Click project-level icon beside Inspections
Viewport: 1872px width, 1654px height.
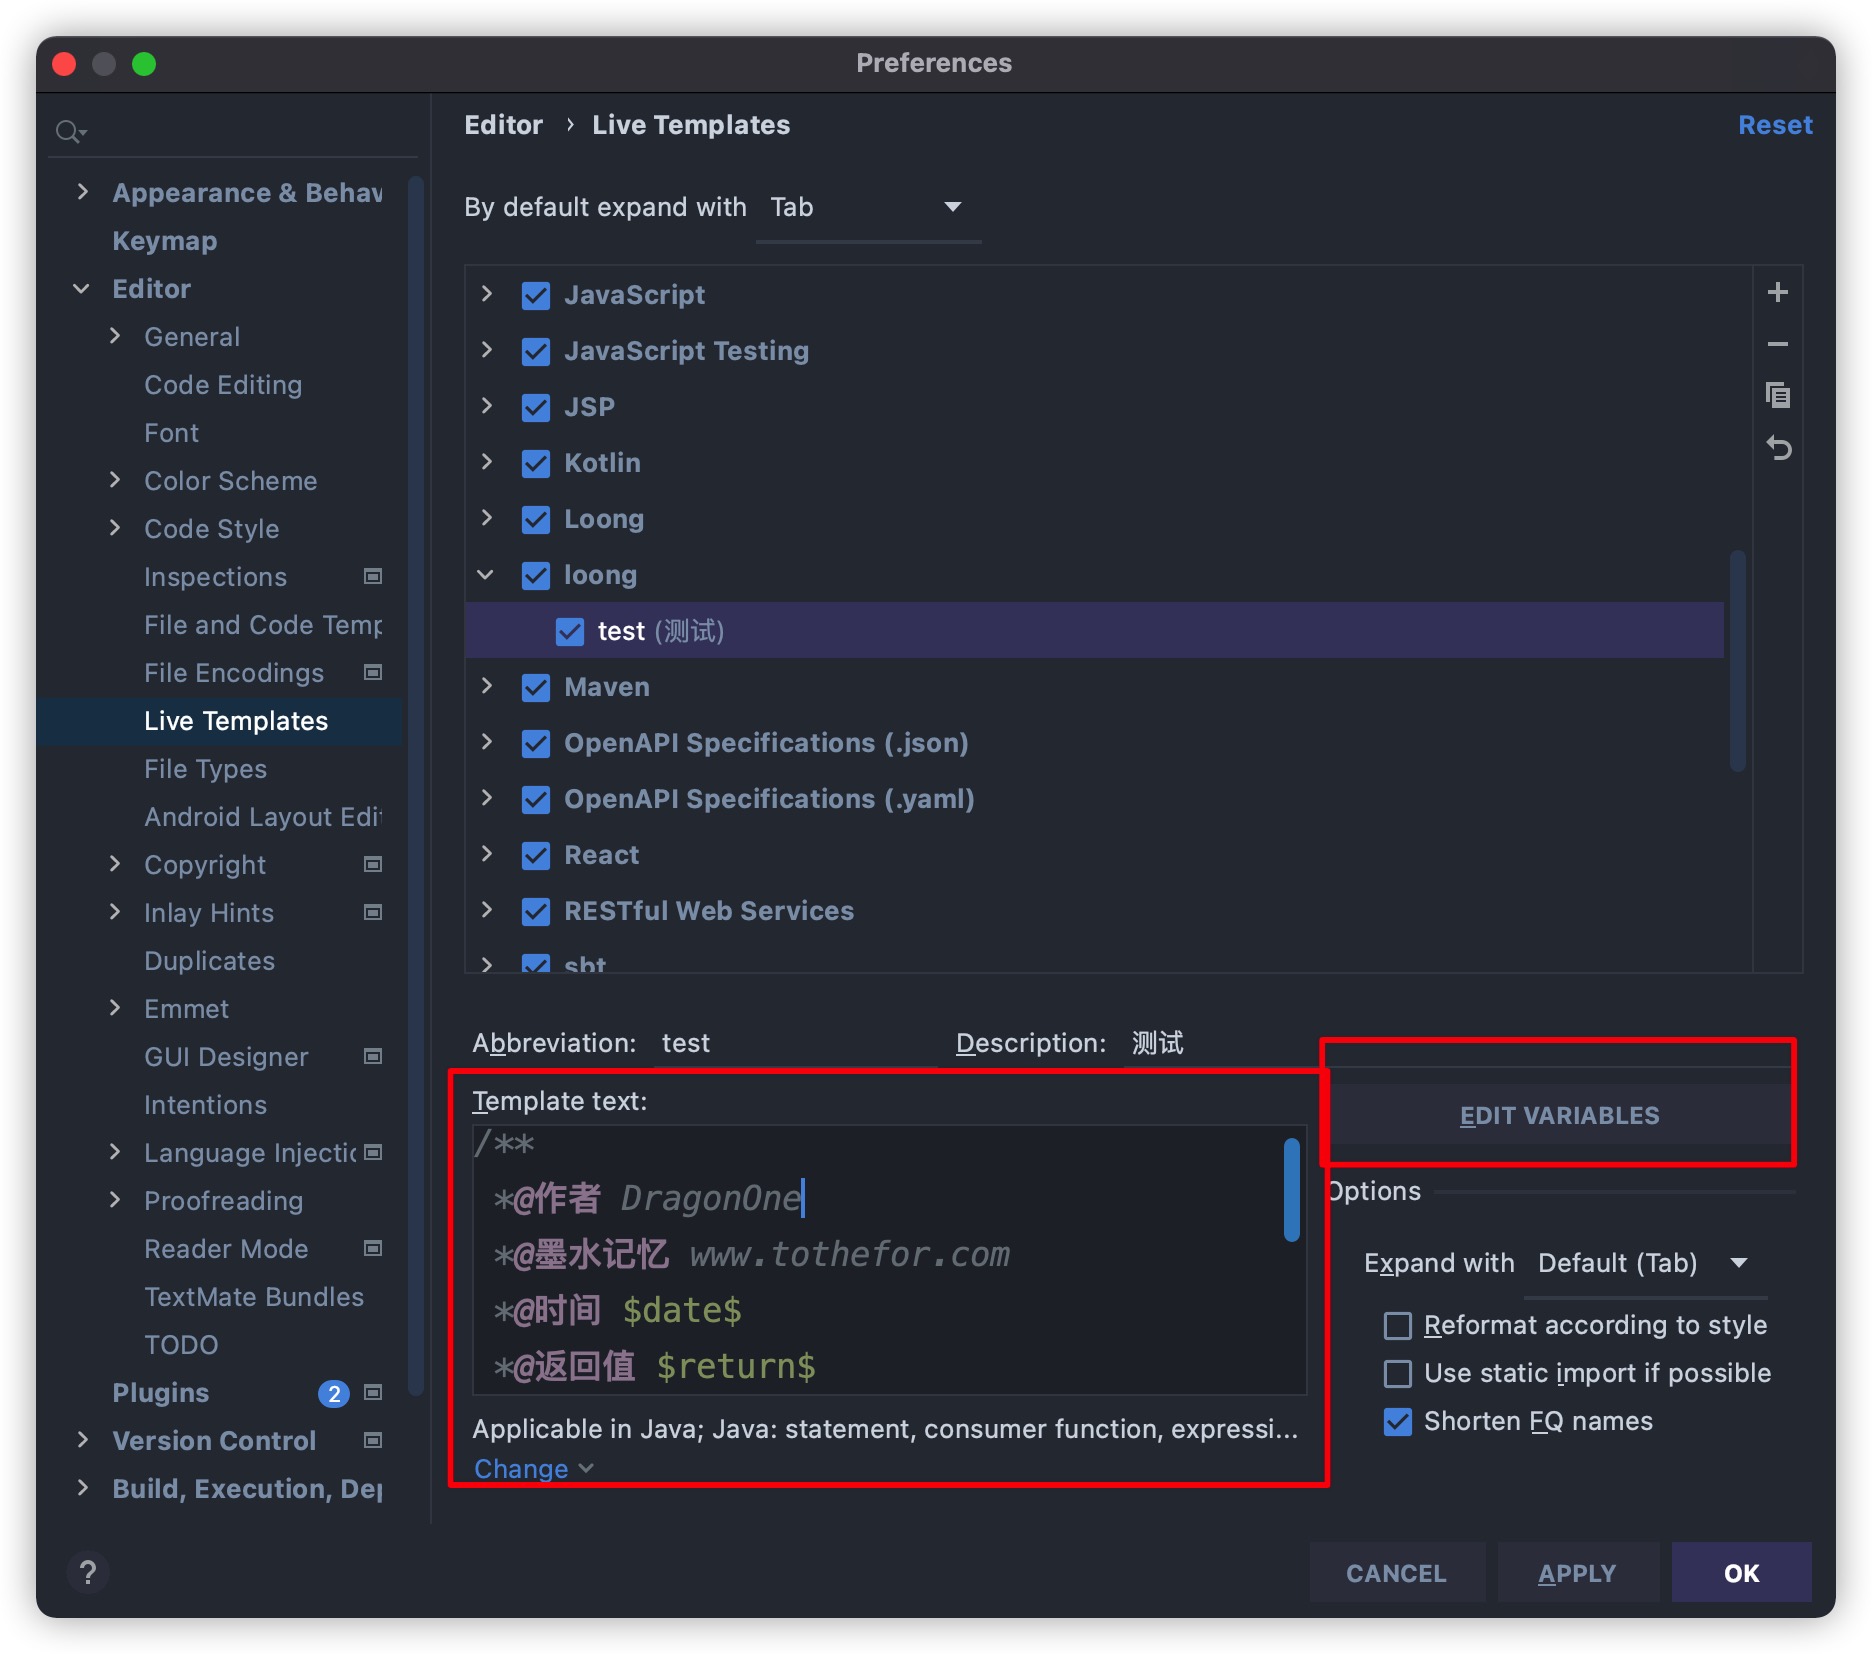pyautogui.click(x=373, y=576)
